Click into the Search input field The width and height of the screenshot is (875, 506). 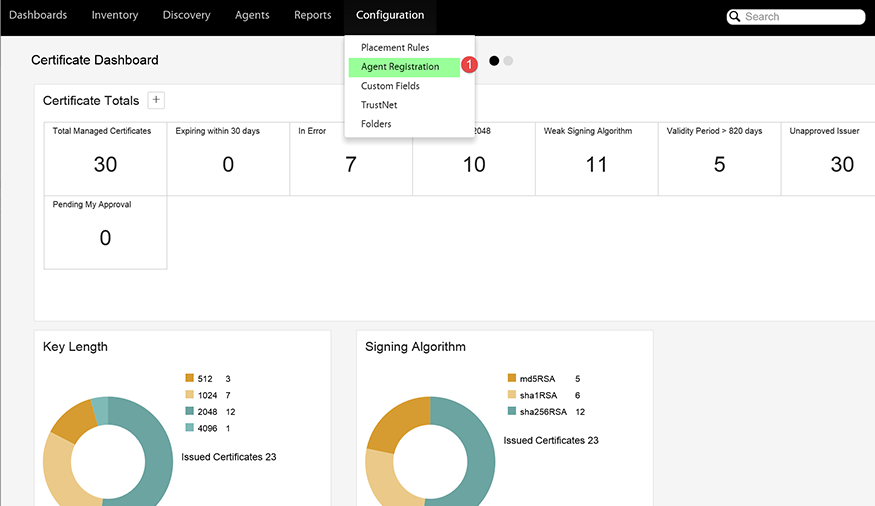(x=800, y=17)
